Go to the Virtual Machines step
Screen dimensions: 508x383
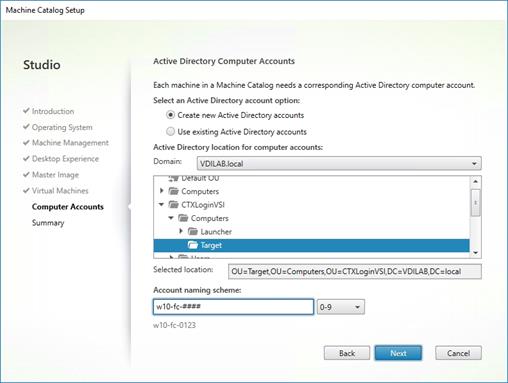[x=60, y=191]
